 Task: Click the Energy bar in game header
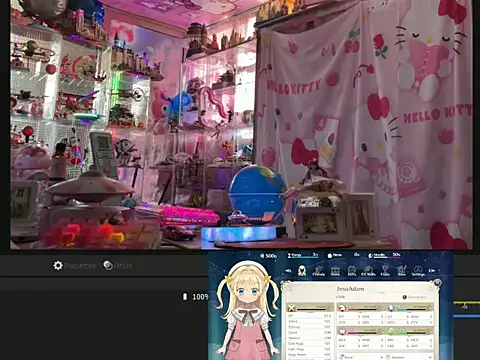tap(303, 255)
